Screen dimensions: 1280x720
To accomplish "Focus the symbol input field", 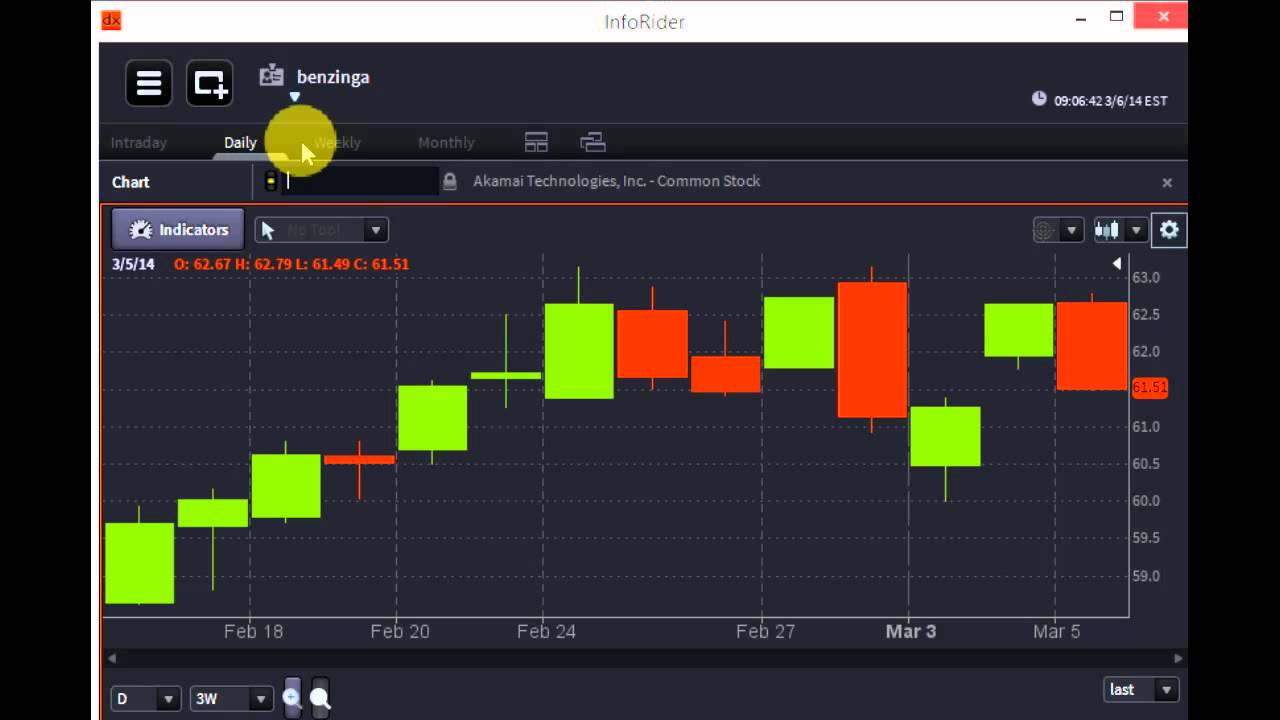I will 360,181.
